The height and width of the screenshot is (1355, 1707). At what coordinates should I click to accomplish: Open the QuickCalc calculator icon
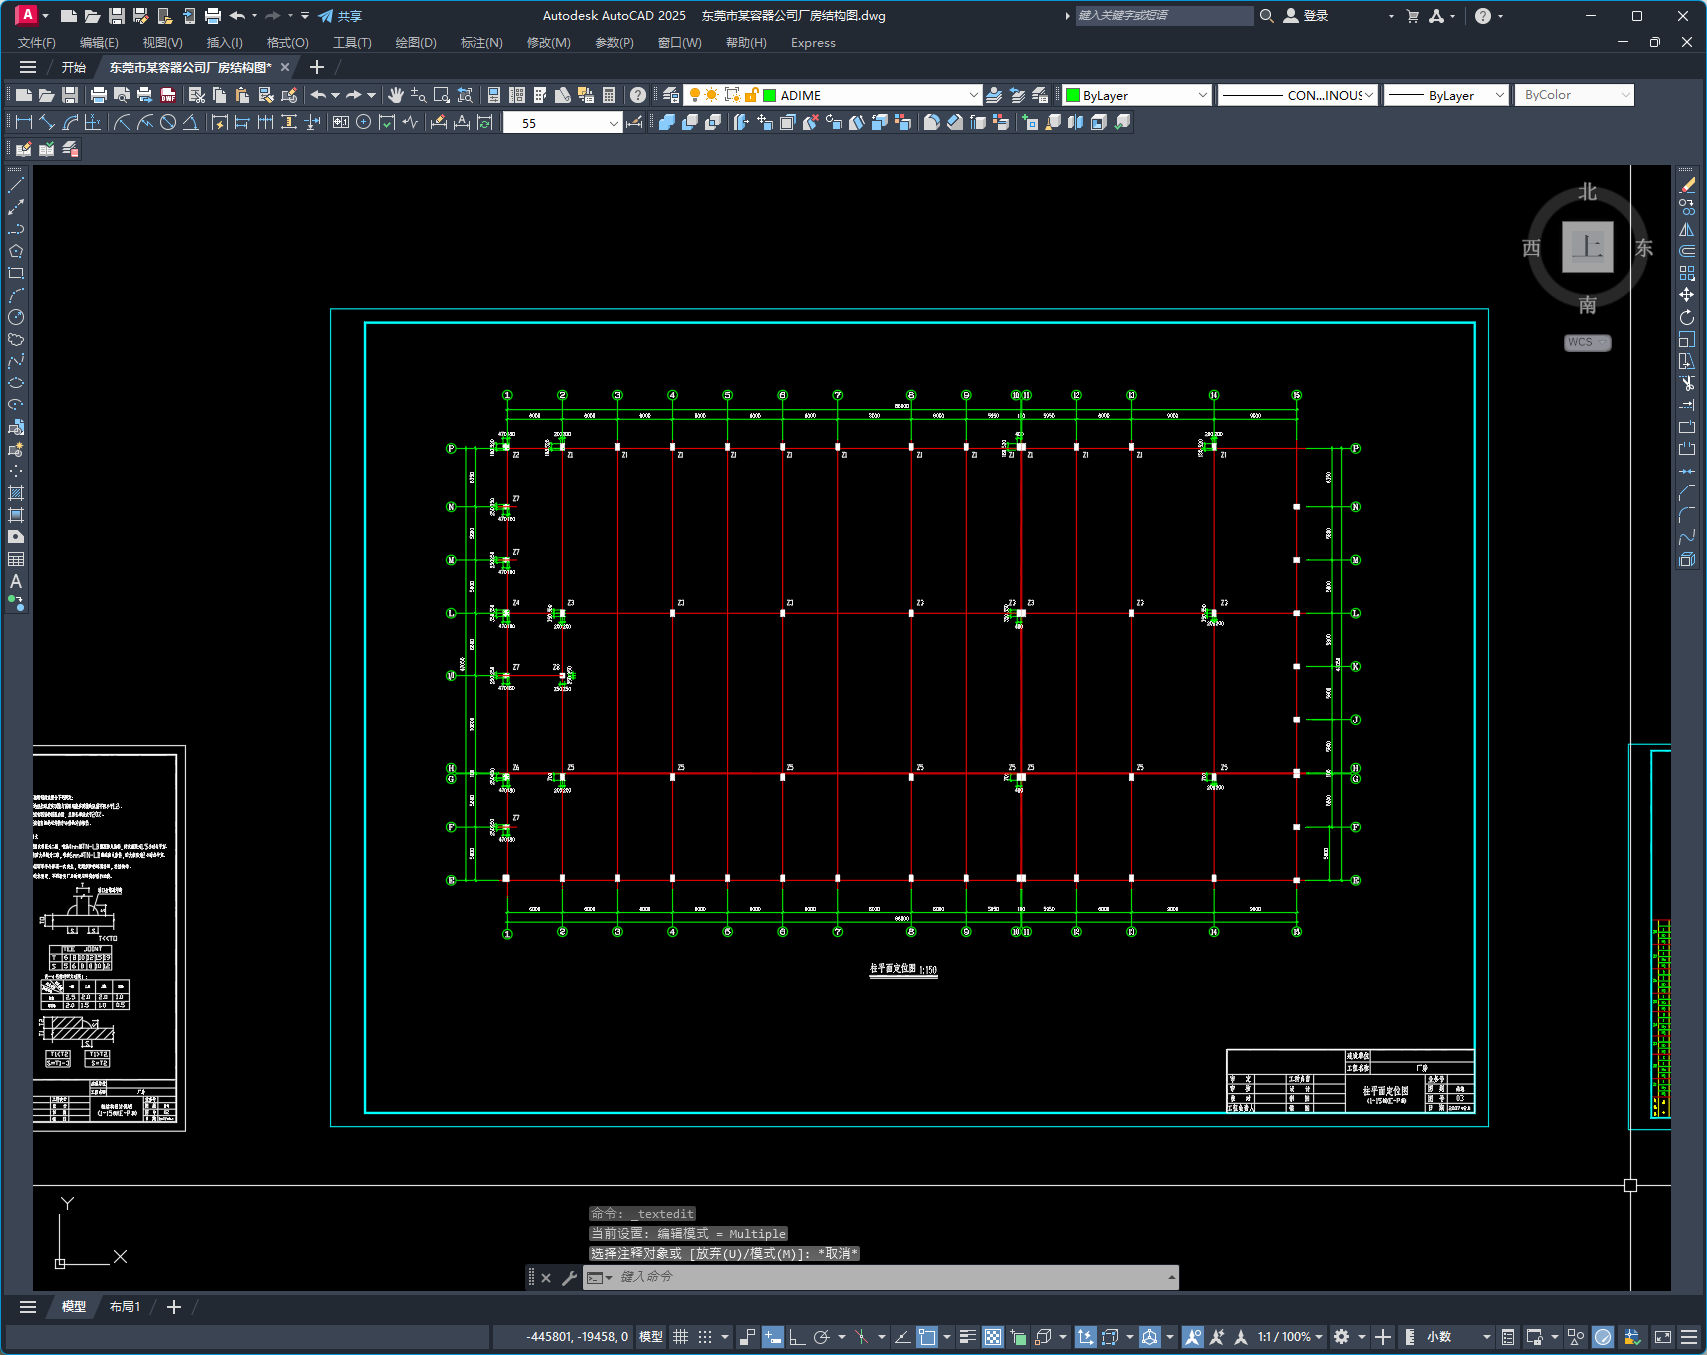[x=609, y=95]
